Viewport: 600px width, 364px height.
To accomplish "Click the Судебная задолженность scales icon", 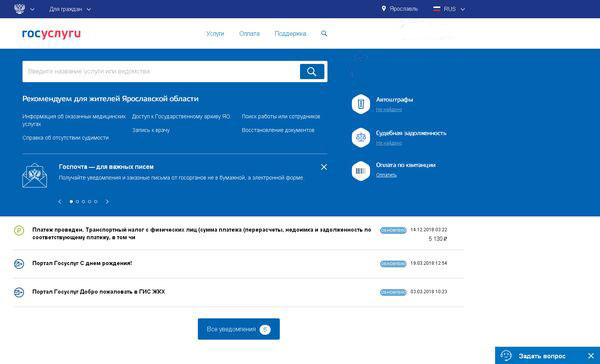I will (361, 137).
